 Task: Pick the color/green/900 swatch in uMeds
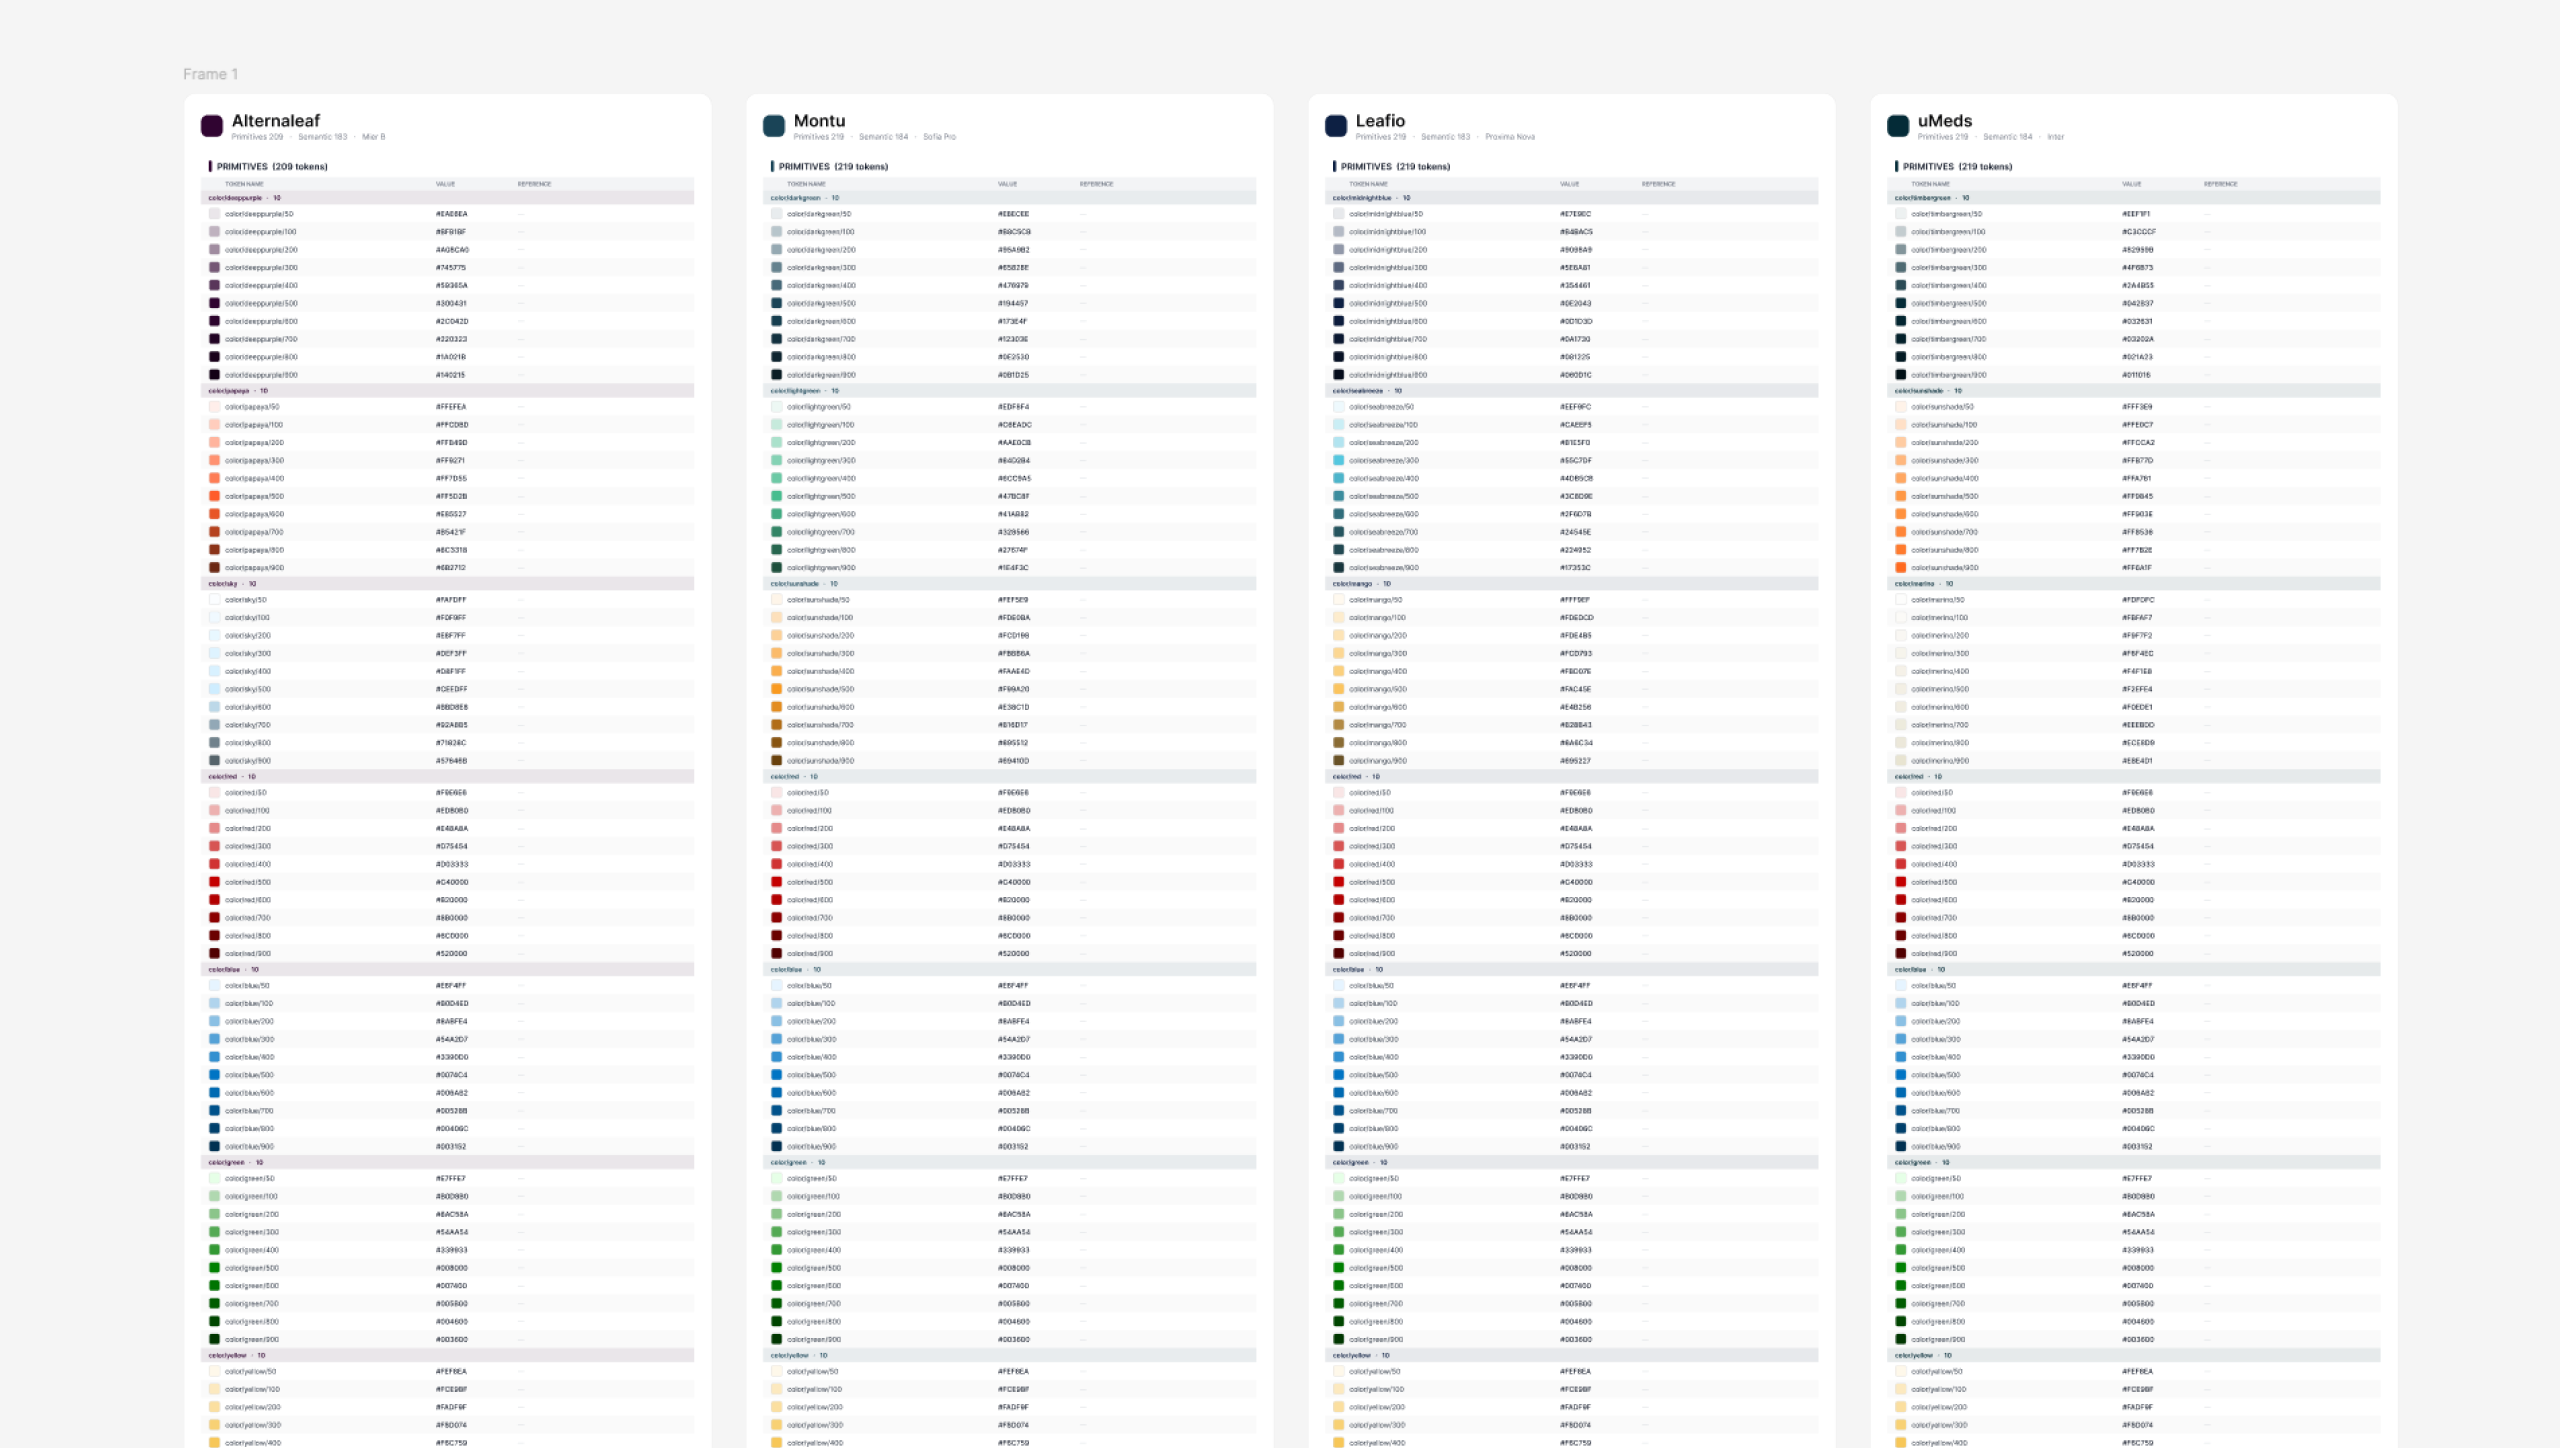tap(1900, 1339)
